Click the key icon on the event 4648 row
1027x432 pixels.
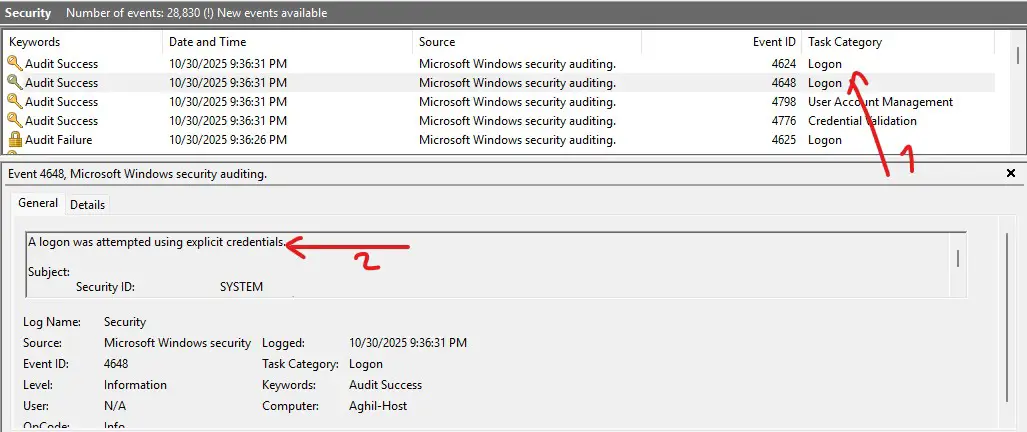[x=14, y=83]
